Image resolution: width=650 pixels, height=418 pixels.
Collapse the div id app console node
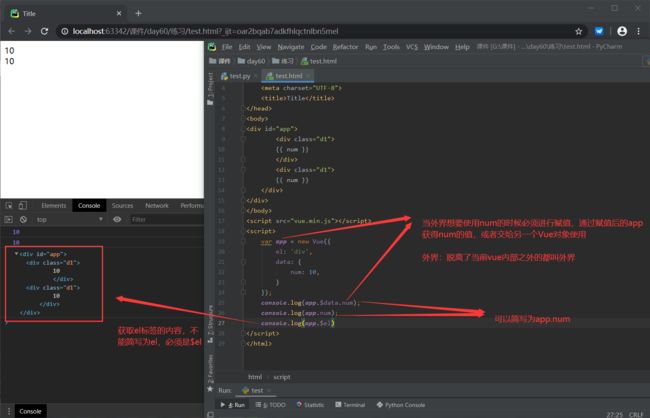click(16, 253)
